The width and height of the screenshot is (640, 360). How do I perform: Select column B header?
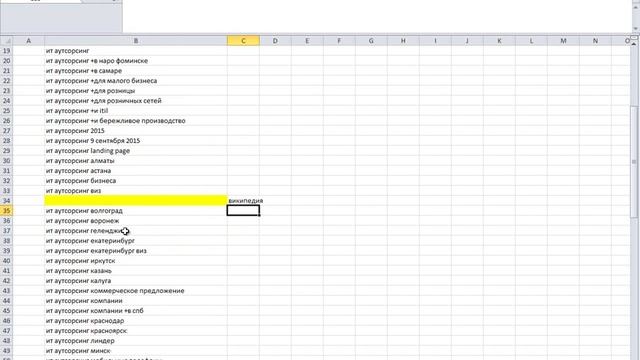coord(136,41)
